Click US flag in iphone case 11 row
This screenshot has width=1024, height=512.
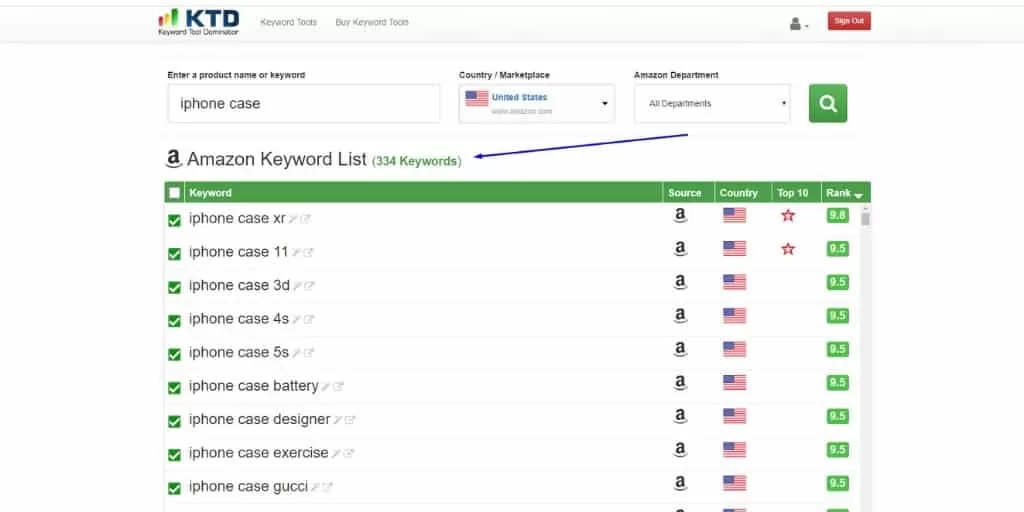734,249
